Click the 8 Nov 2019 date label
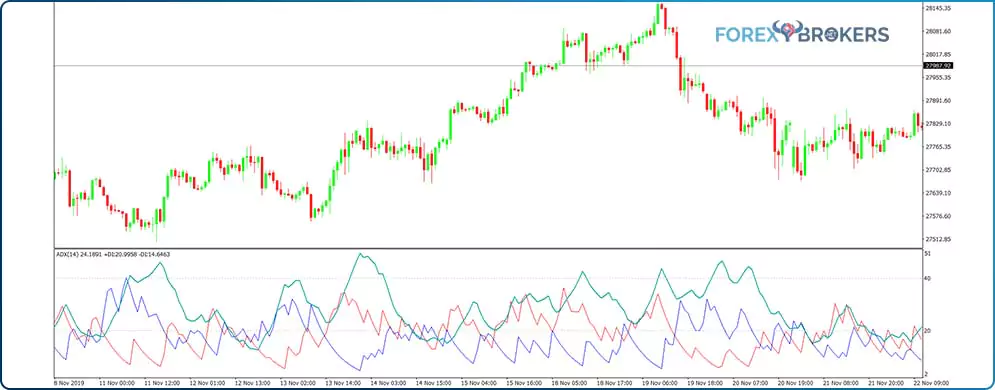995x390 pixels. [68, 383]
